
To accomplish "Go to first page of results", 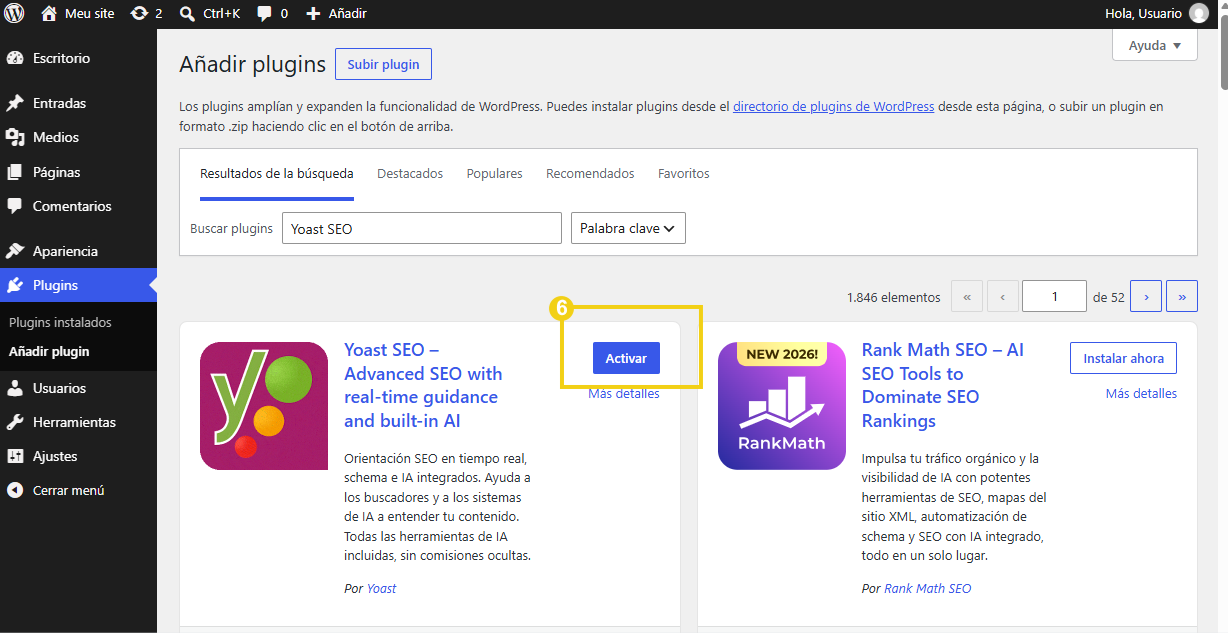I will pos(967,297).
